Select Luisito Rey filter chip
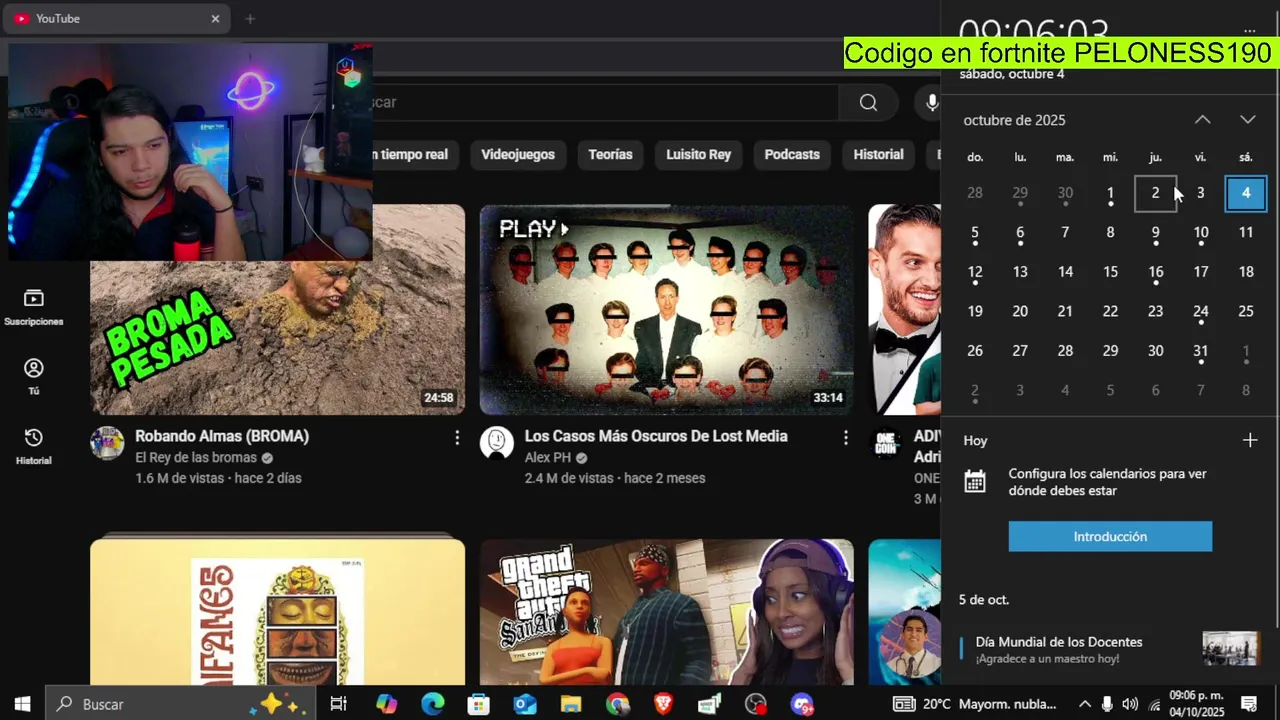The image size is (1280, 720). click(x=699, y=155)
